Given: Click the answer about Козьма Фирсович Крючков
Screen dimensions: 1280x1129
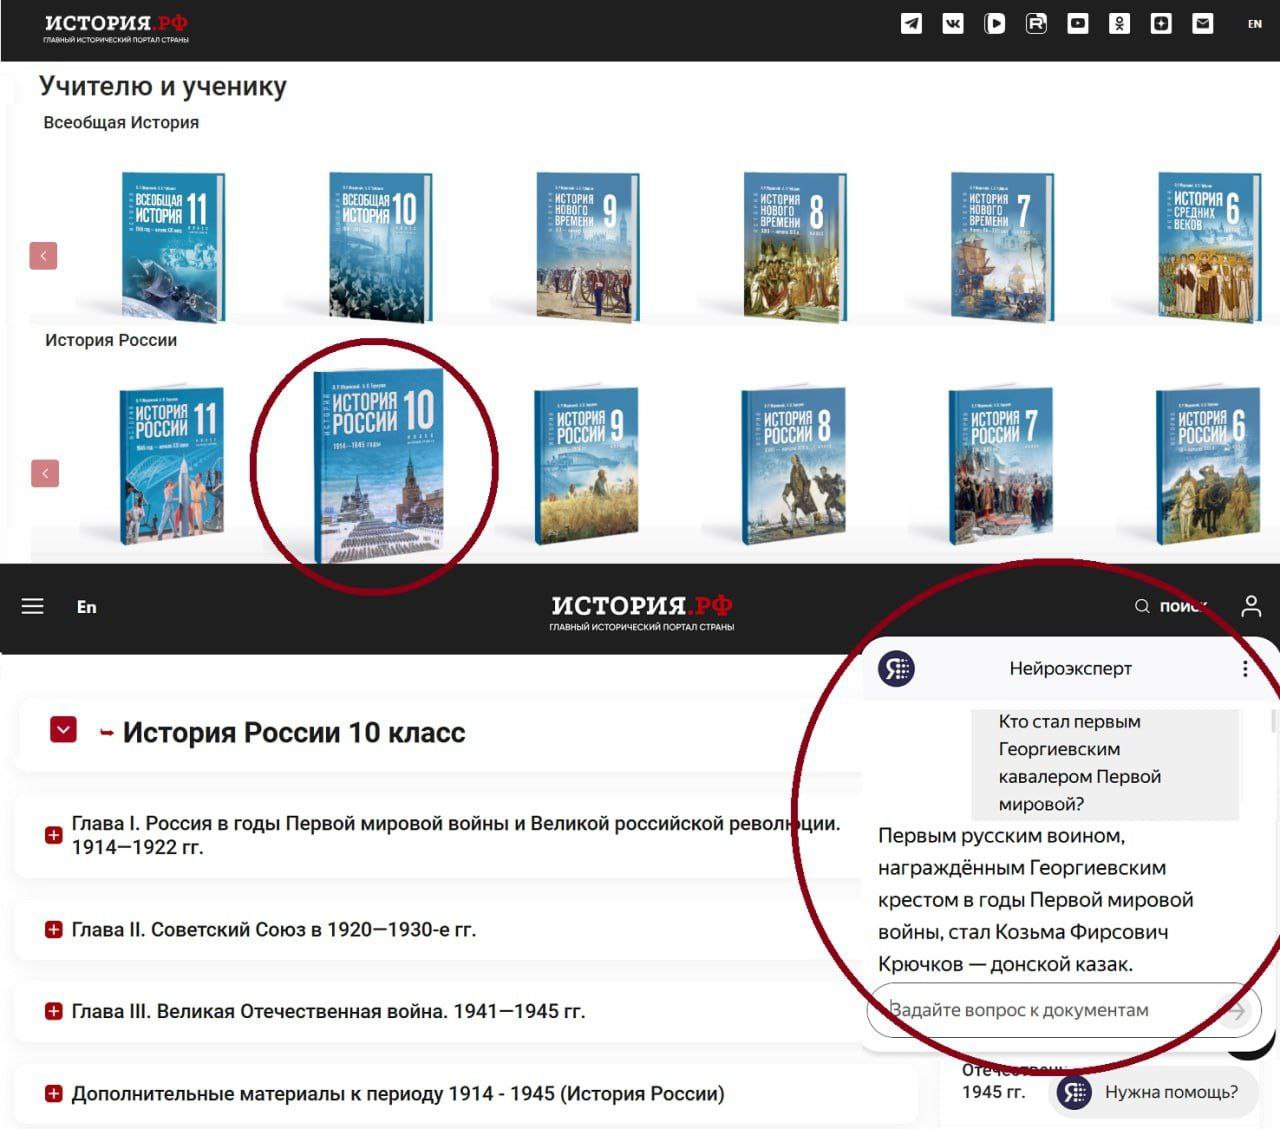Looking at the screenshot, I should (x=1036, y=900).
